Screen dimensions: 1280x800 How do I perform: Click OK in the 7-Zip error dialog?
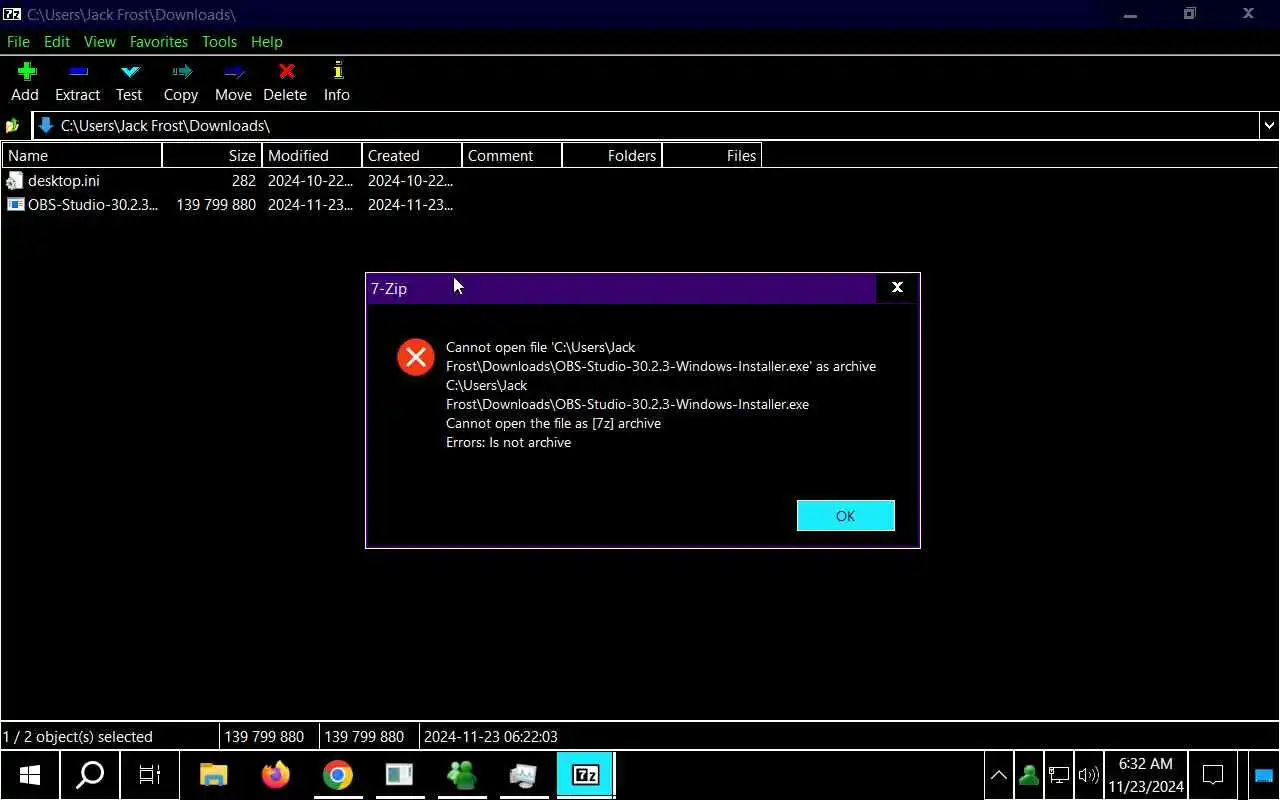point(846,516)
